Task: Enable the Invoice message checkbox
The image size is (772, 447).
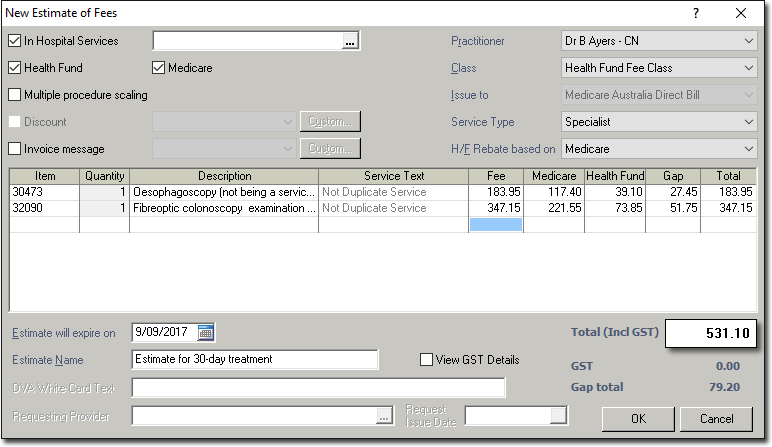Action: pos(15,149)
